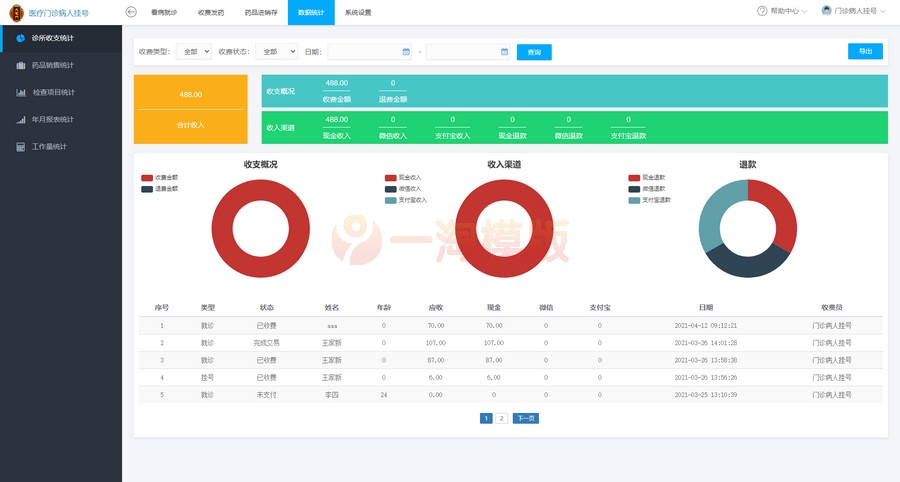Click 微信退款 value in green bar

click(569, 120)
